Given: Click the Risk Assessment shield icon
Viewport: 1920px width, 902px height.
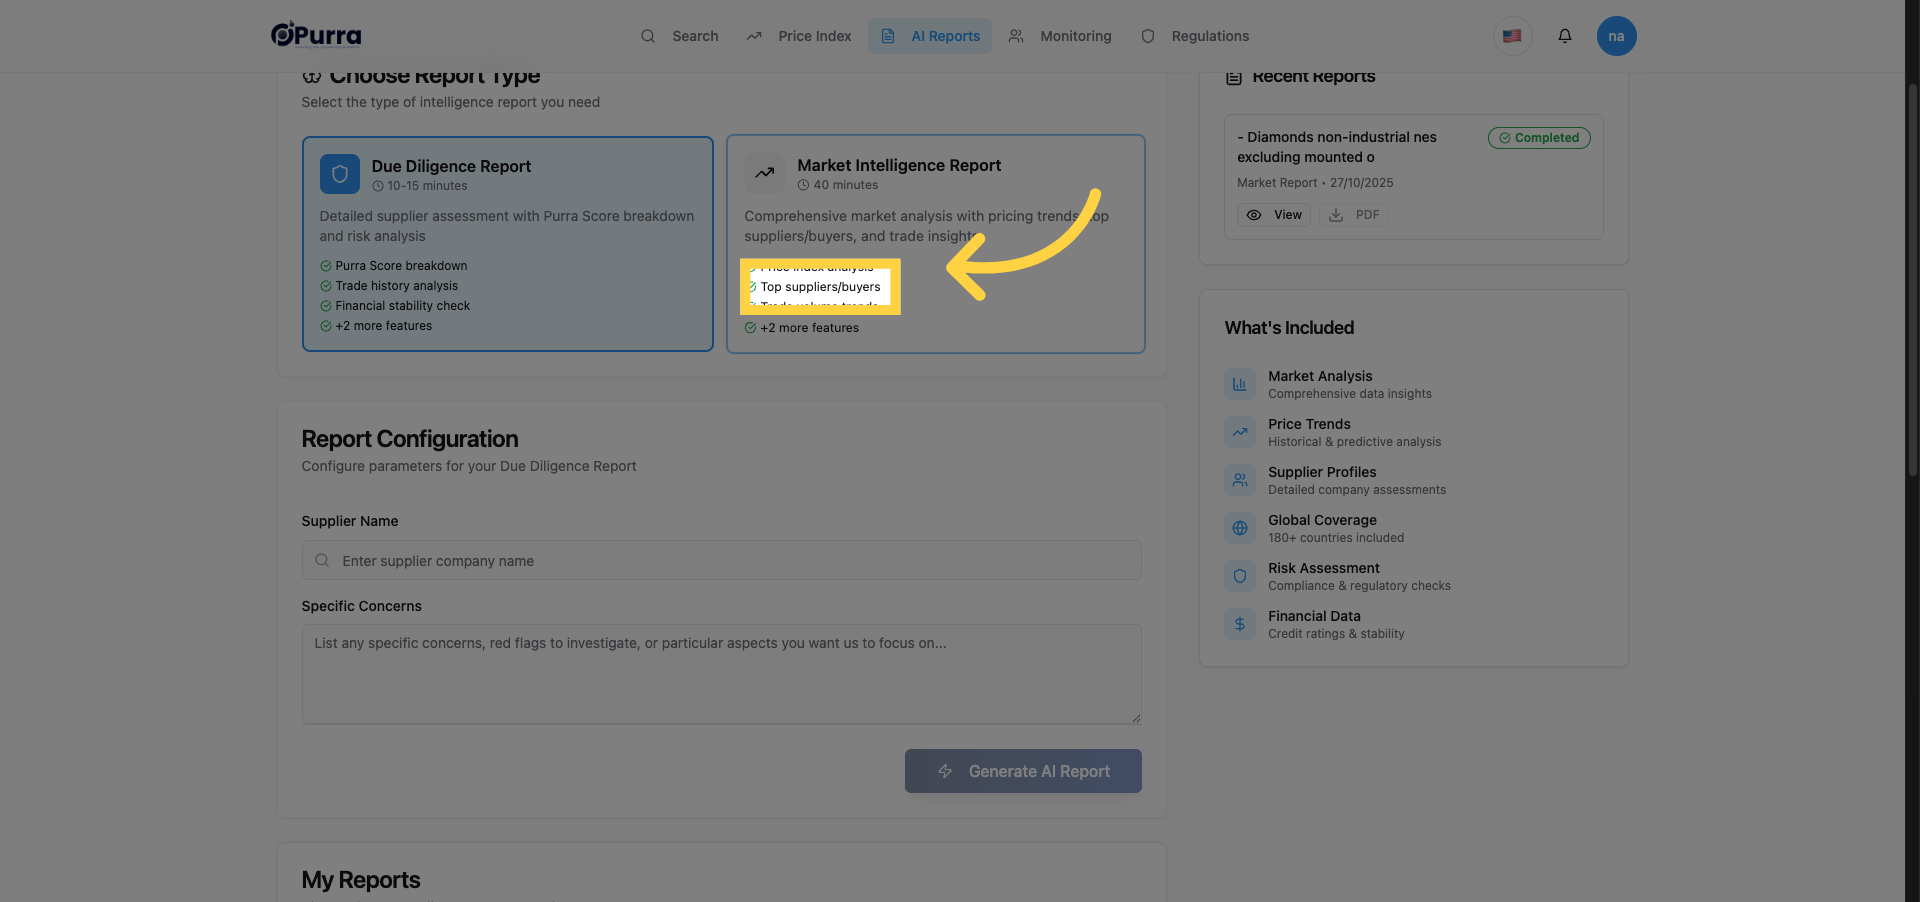Looking at the screenshot, I should click(x=1240, y=576).
